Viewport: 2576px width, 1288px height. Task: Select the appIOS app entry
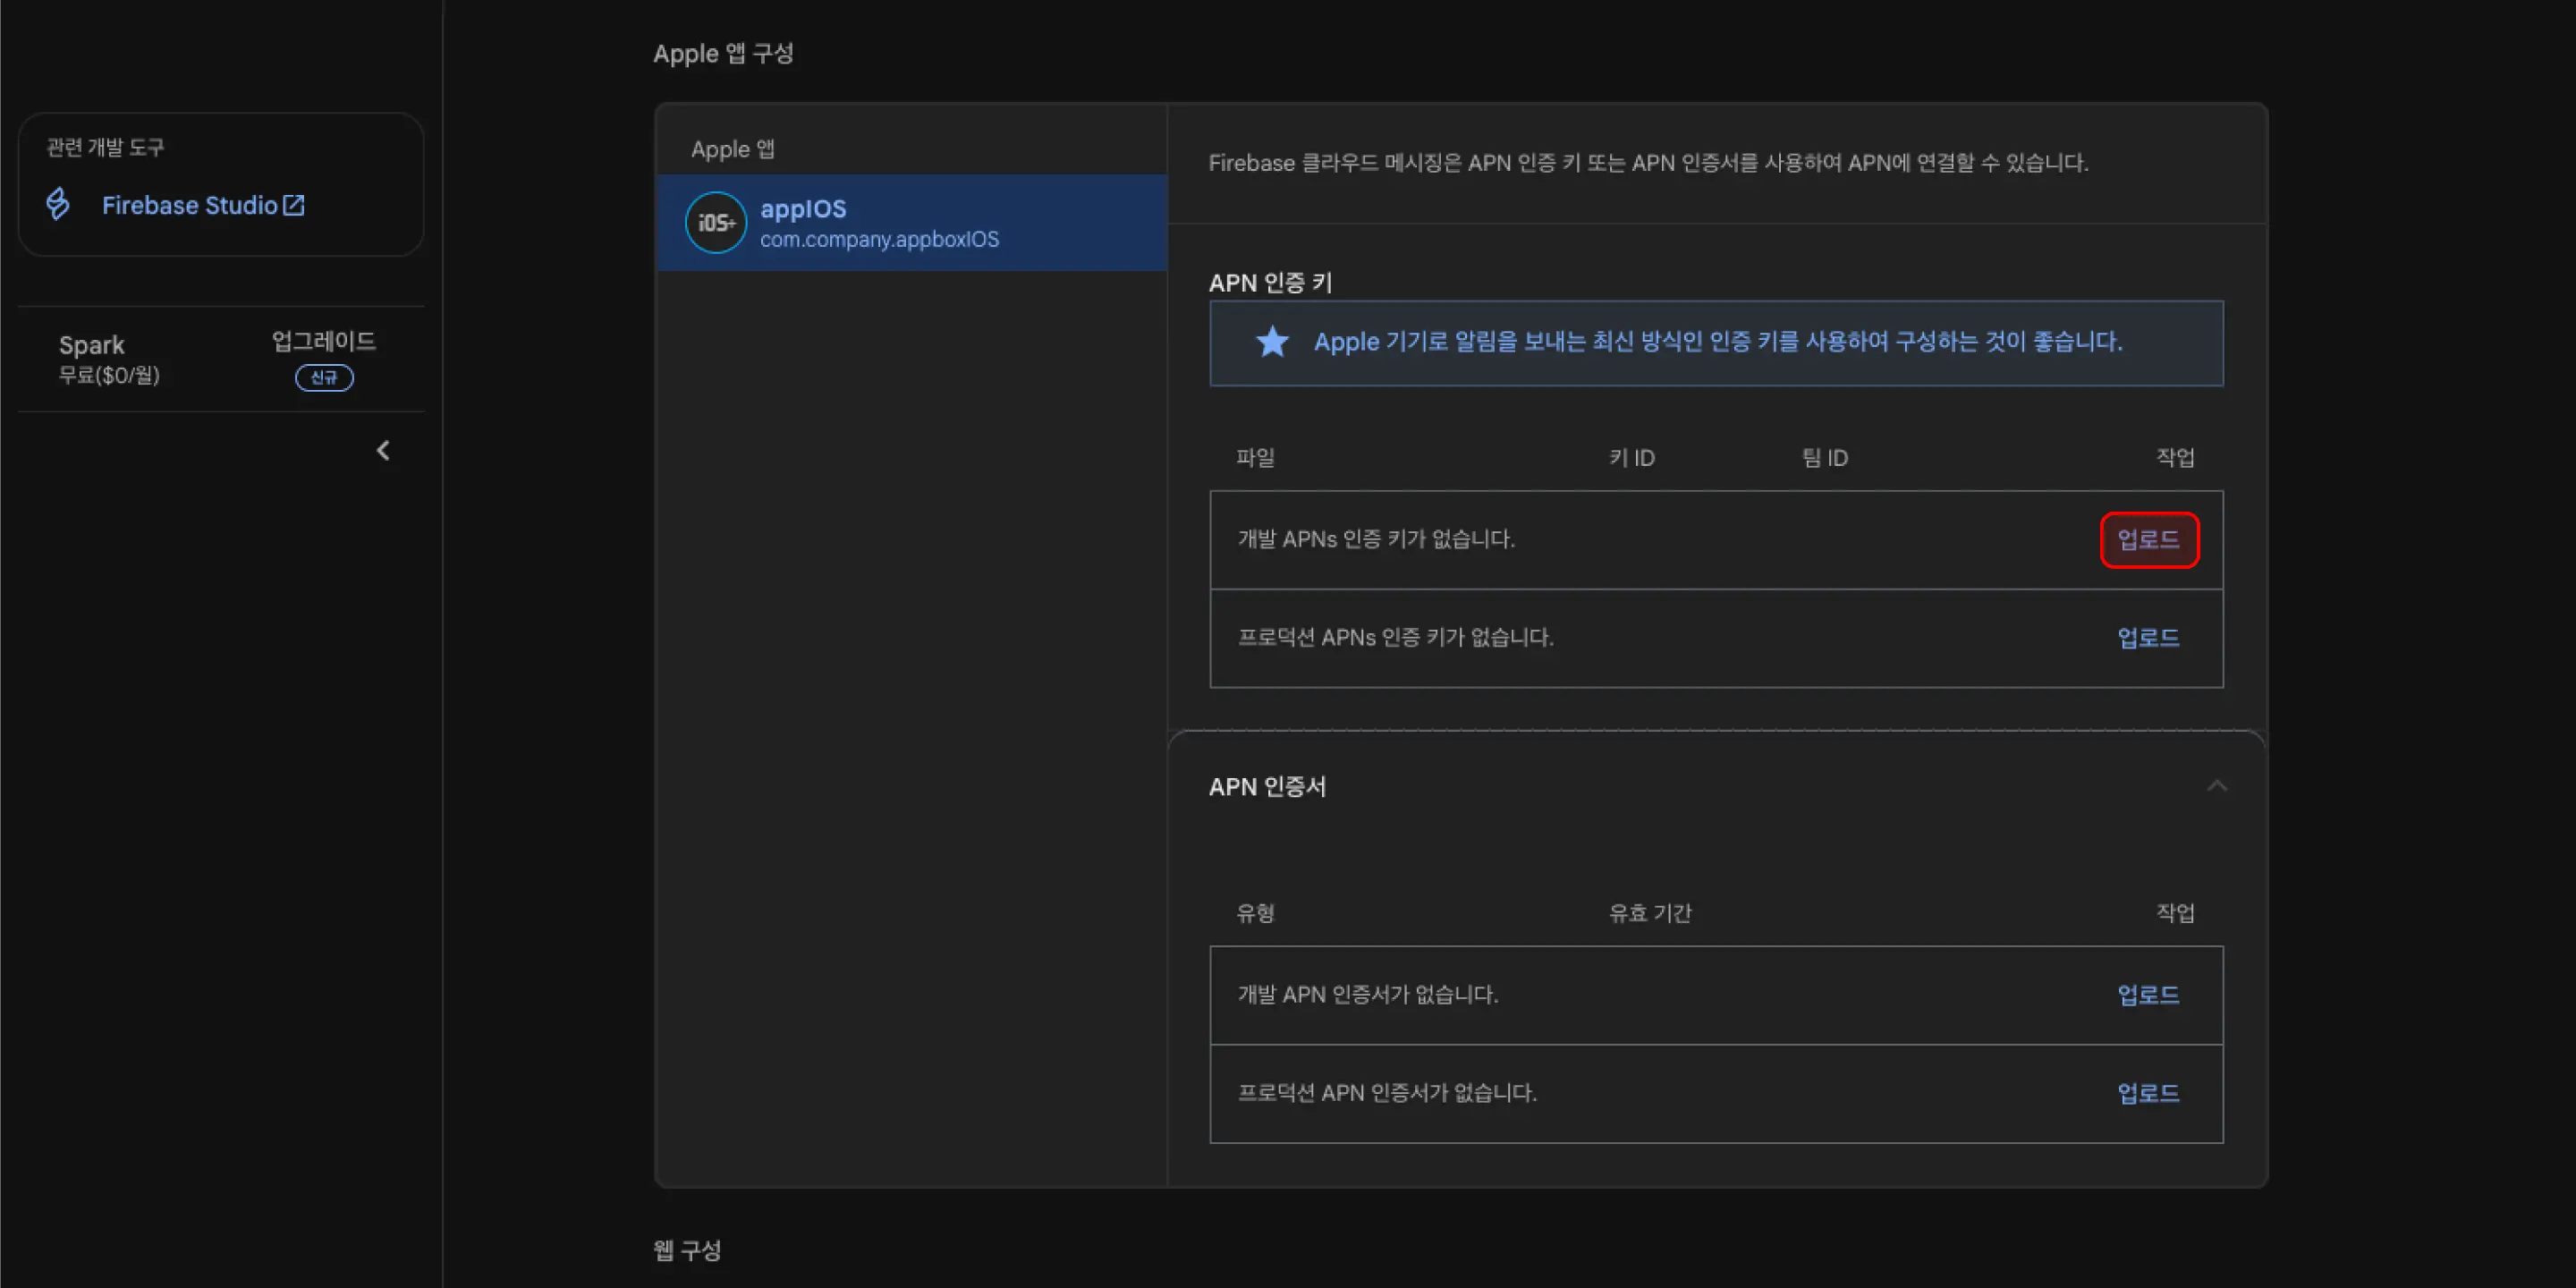tap(911, 223)
